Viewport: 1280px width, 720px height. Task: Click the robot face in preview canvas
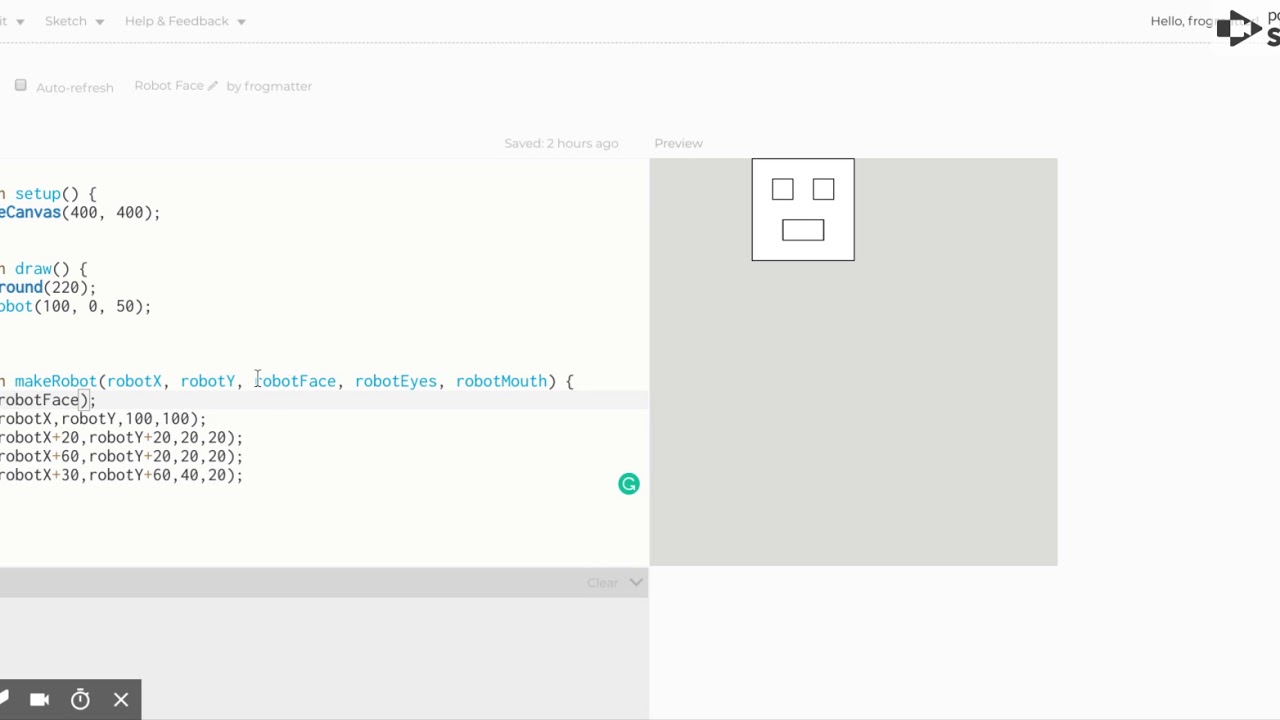(x=803, y=210)
